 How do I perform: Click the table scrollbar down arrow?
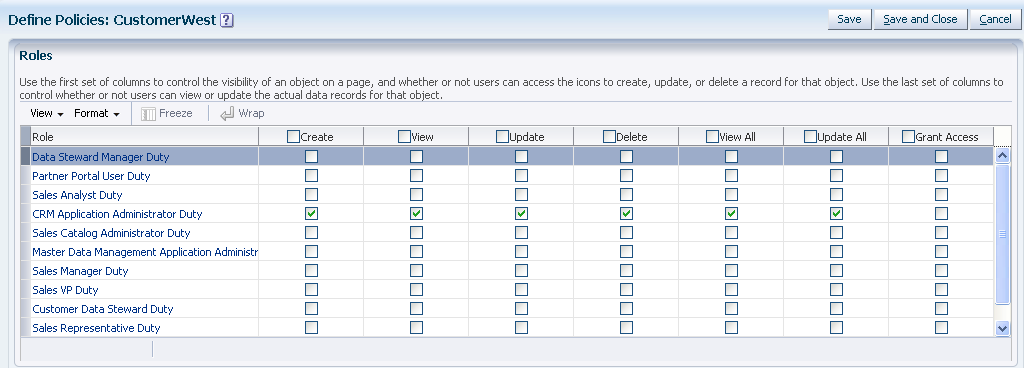pos(1002,329)
